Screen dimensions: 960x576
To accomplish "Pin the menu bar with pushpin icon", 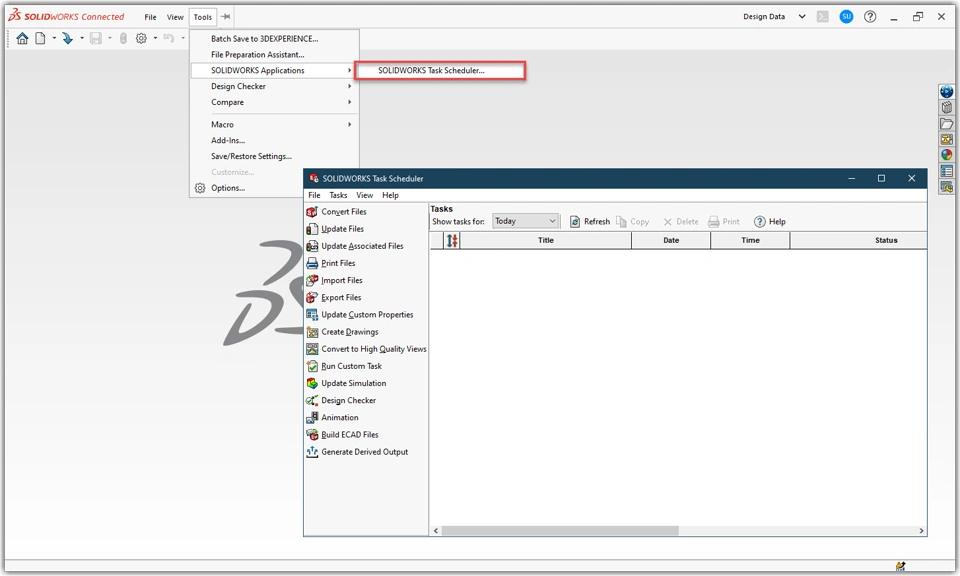I will click(225, 17).
